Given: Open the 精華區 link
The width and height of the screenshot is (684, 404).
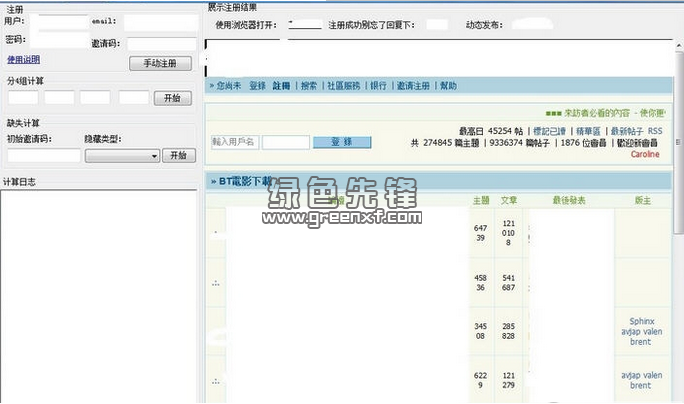Looking at the screenshot, I should [588, 131].
